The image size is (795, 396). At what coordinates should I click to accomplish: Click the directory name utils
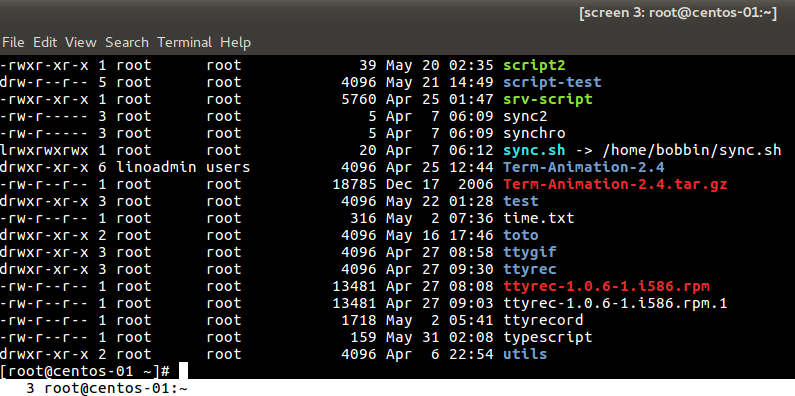pos(525,354)
